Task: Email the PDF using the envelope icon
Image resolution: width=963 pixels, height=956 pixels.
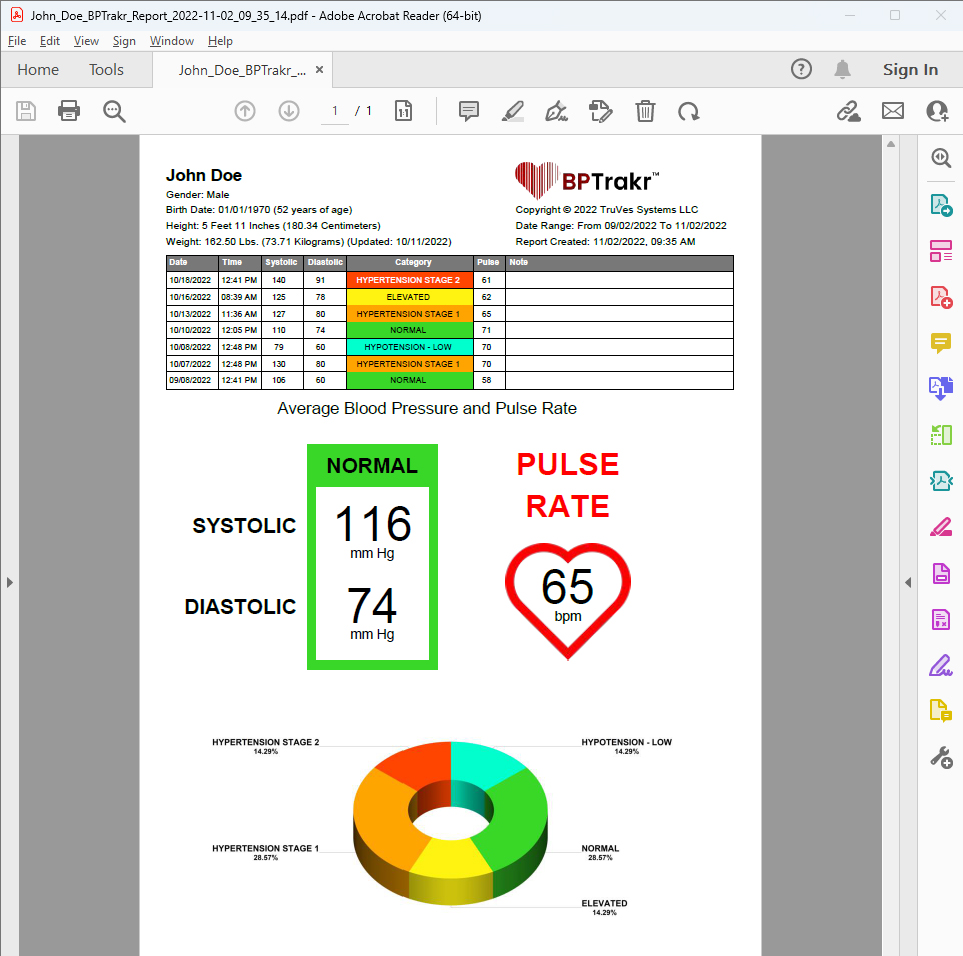Action: 892,111
